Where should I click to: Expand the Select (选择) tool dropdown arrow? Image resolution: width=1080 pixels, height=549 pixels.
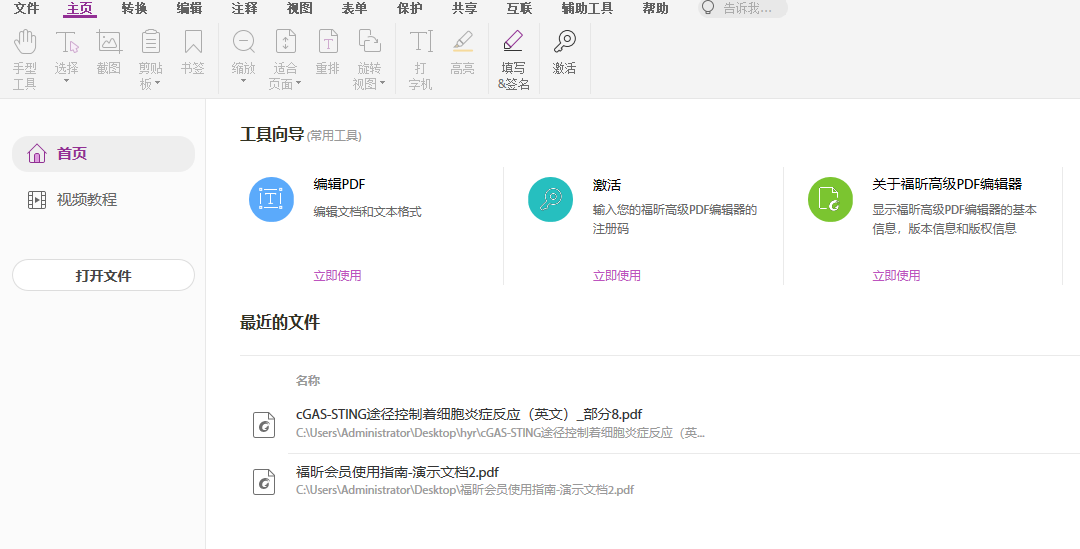click(x=67, y=81)
